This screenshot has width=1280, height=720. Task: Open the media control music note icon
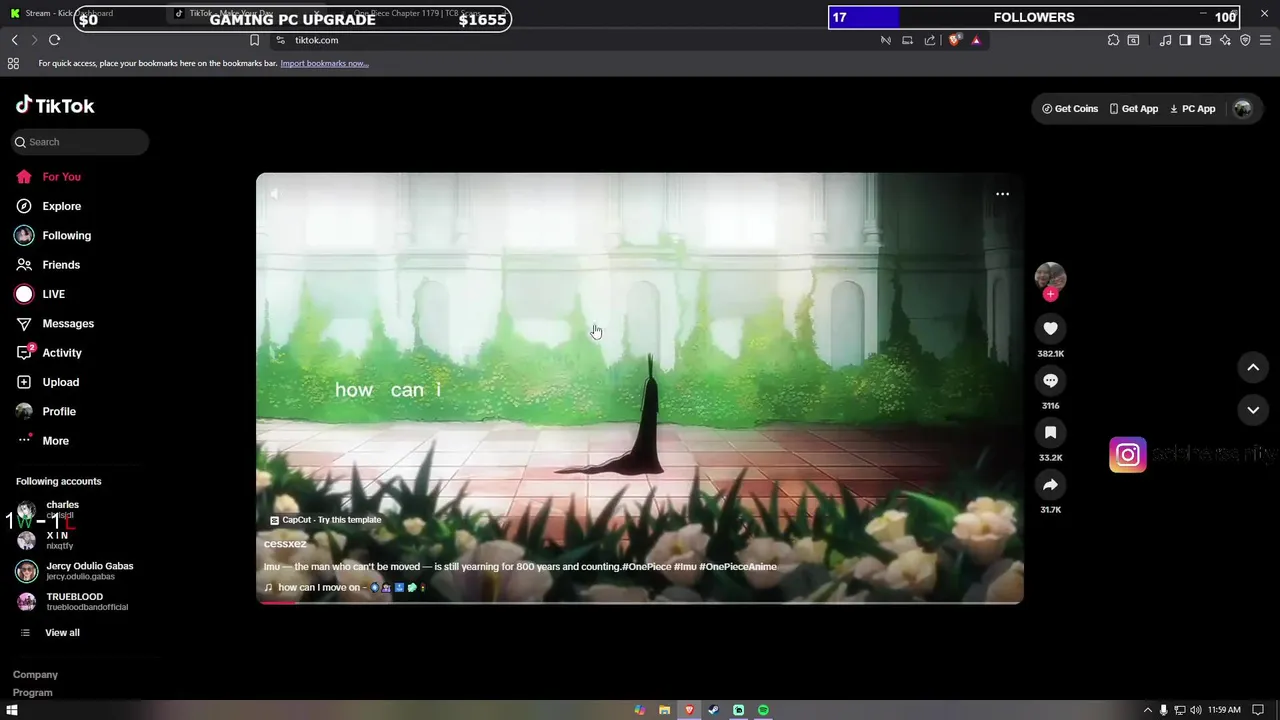click(x=1165, y=40)
